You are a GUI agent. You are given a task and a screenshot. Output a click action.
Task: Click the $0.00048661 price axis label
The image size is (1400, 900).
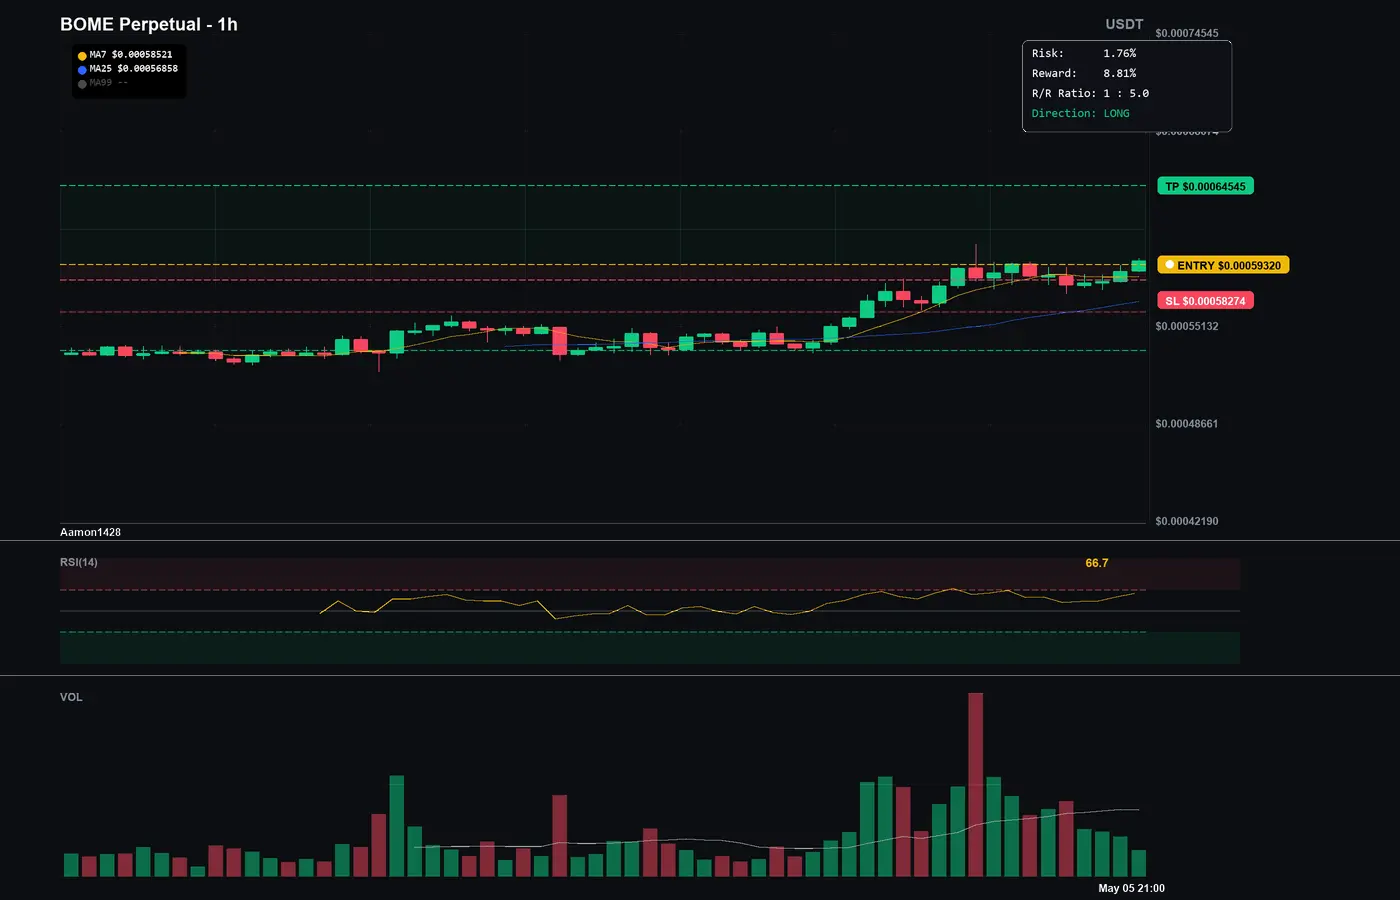point(1187,424)
